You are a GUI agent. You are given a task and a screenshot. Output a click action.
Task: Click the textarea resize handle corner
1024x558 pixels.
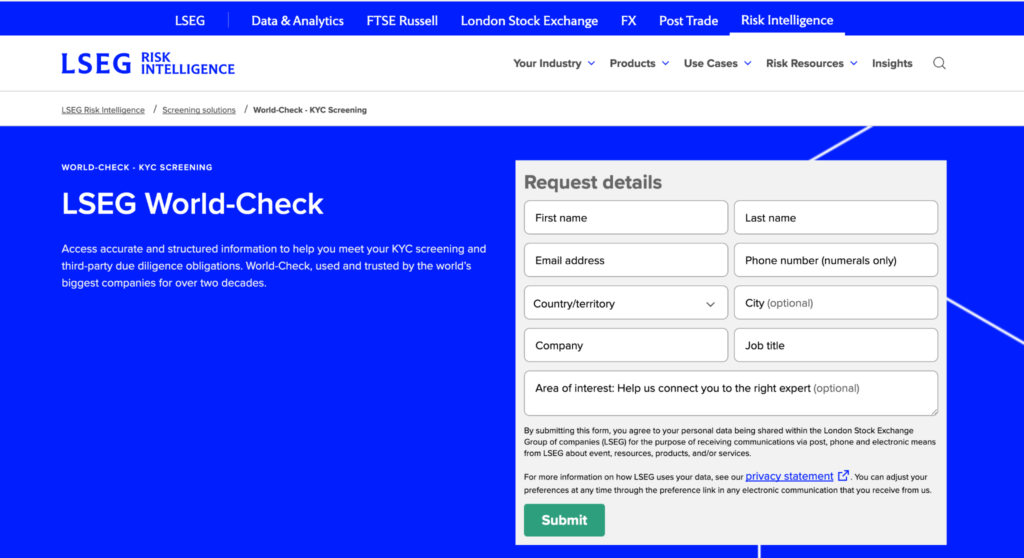pos(934,412)
